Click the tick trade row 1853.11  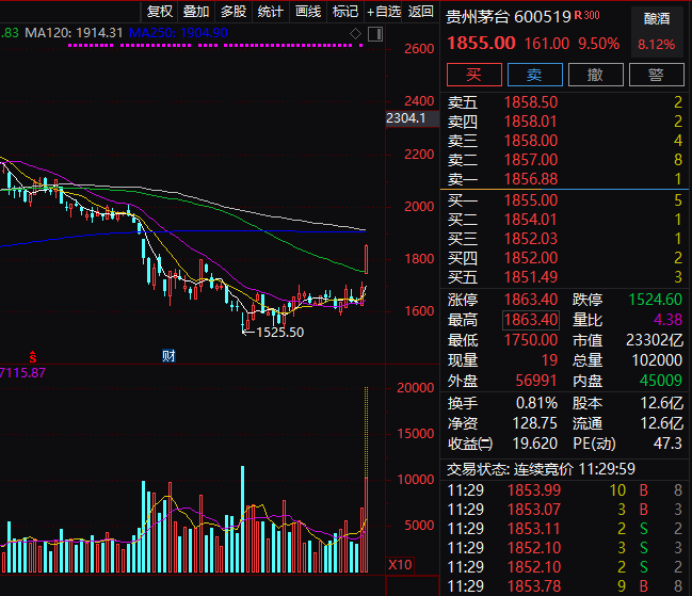pyautogui.click(x=565, y=529)
